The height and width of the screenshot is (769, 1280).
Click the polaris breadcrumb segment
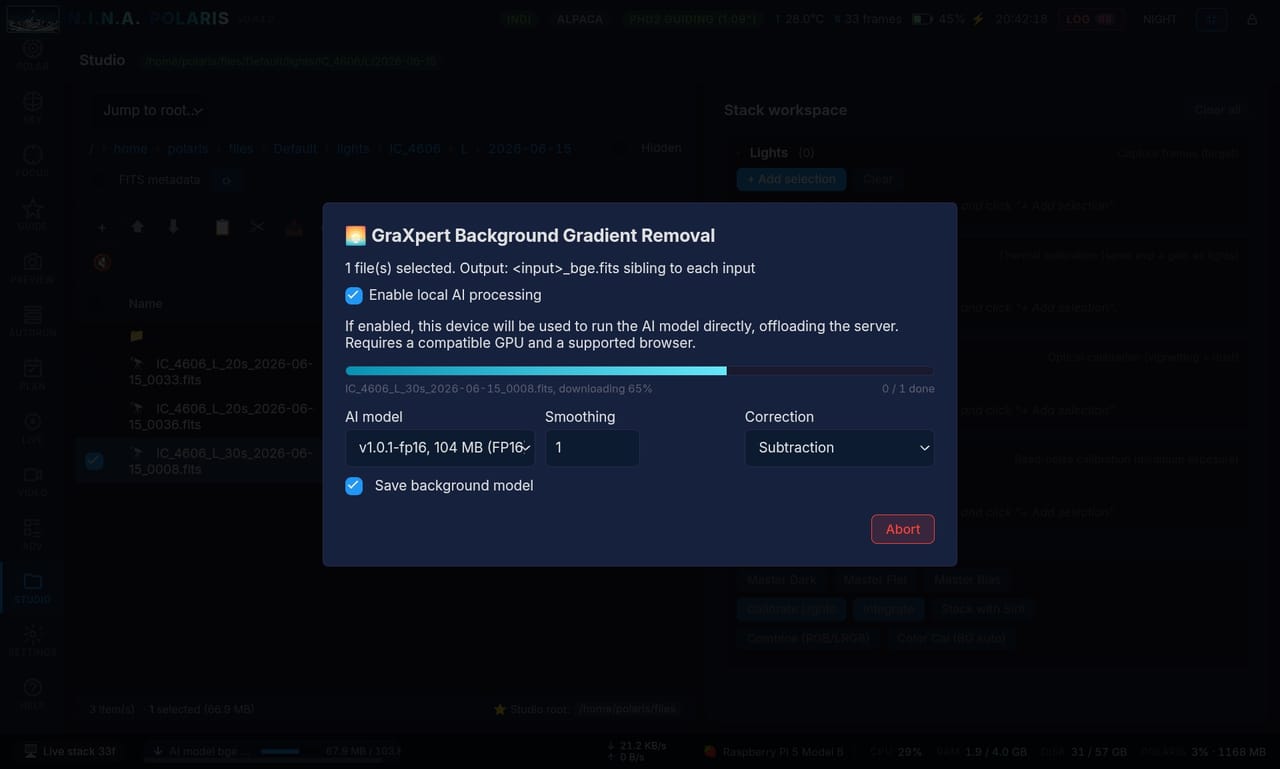pos(188,148)
